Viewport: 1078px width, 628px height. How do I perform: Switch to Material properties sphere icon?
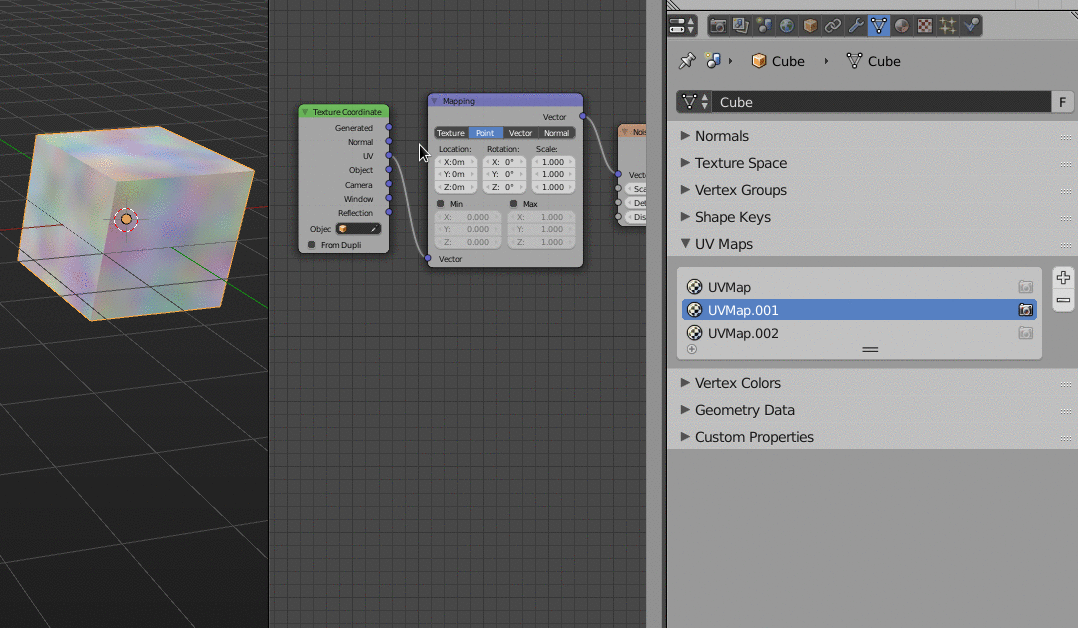click(901, 26)
